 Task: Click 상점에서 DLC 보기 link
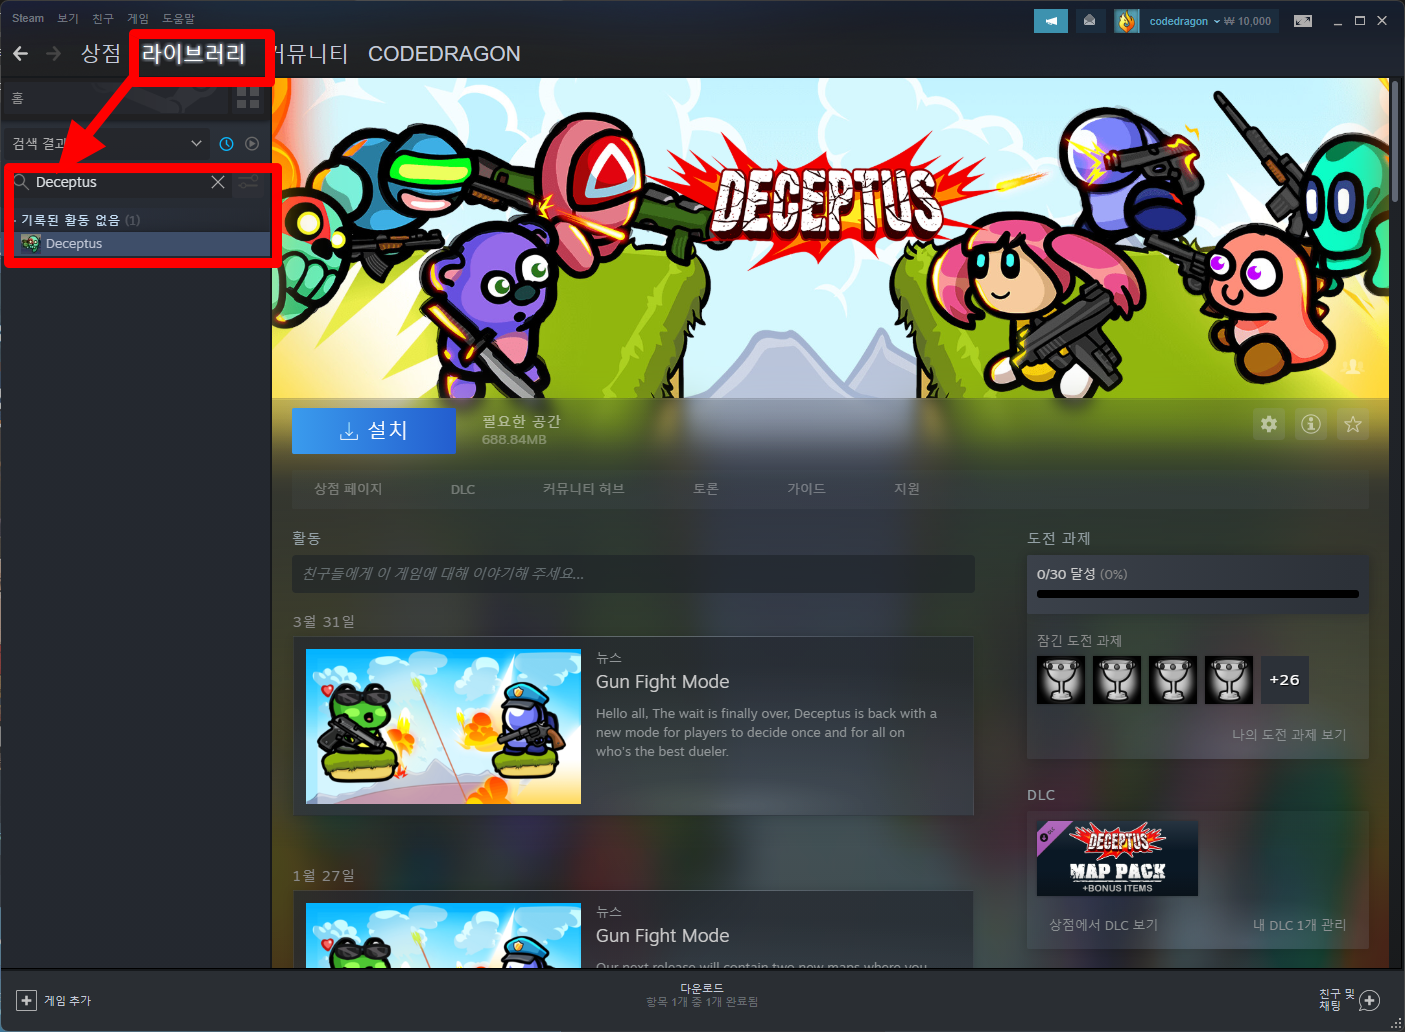pos(1103,925)
